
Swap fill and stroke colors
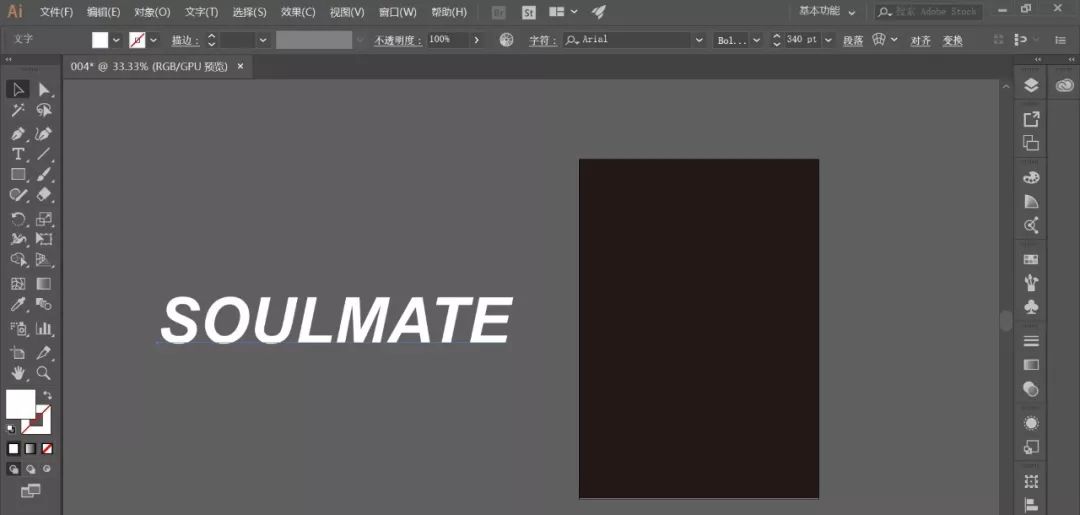[x=48, y=396]
